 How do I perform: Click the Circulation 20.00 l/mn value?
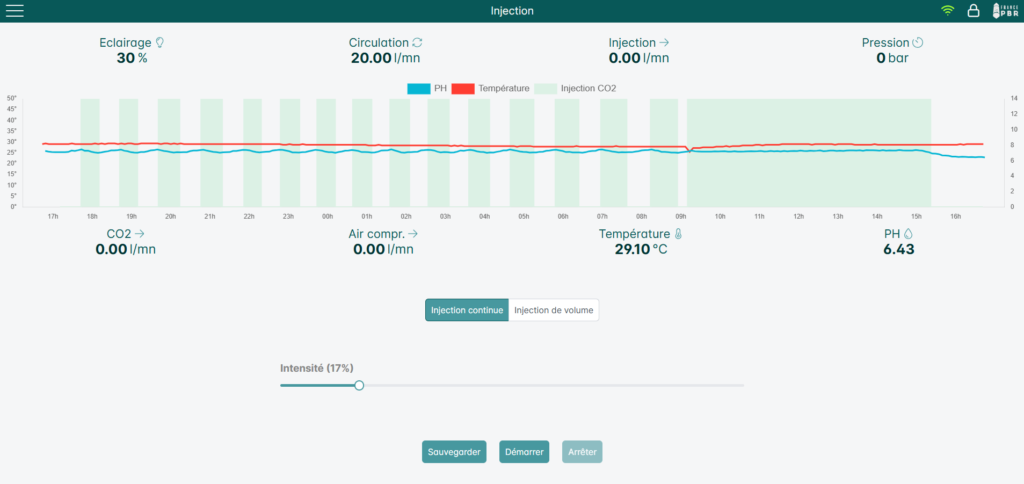click(x=385, y=58)
